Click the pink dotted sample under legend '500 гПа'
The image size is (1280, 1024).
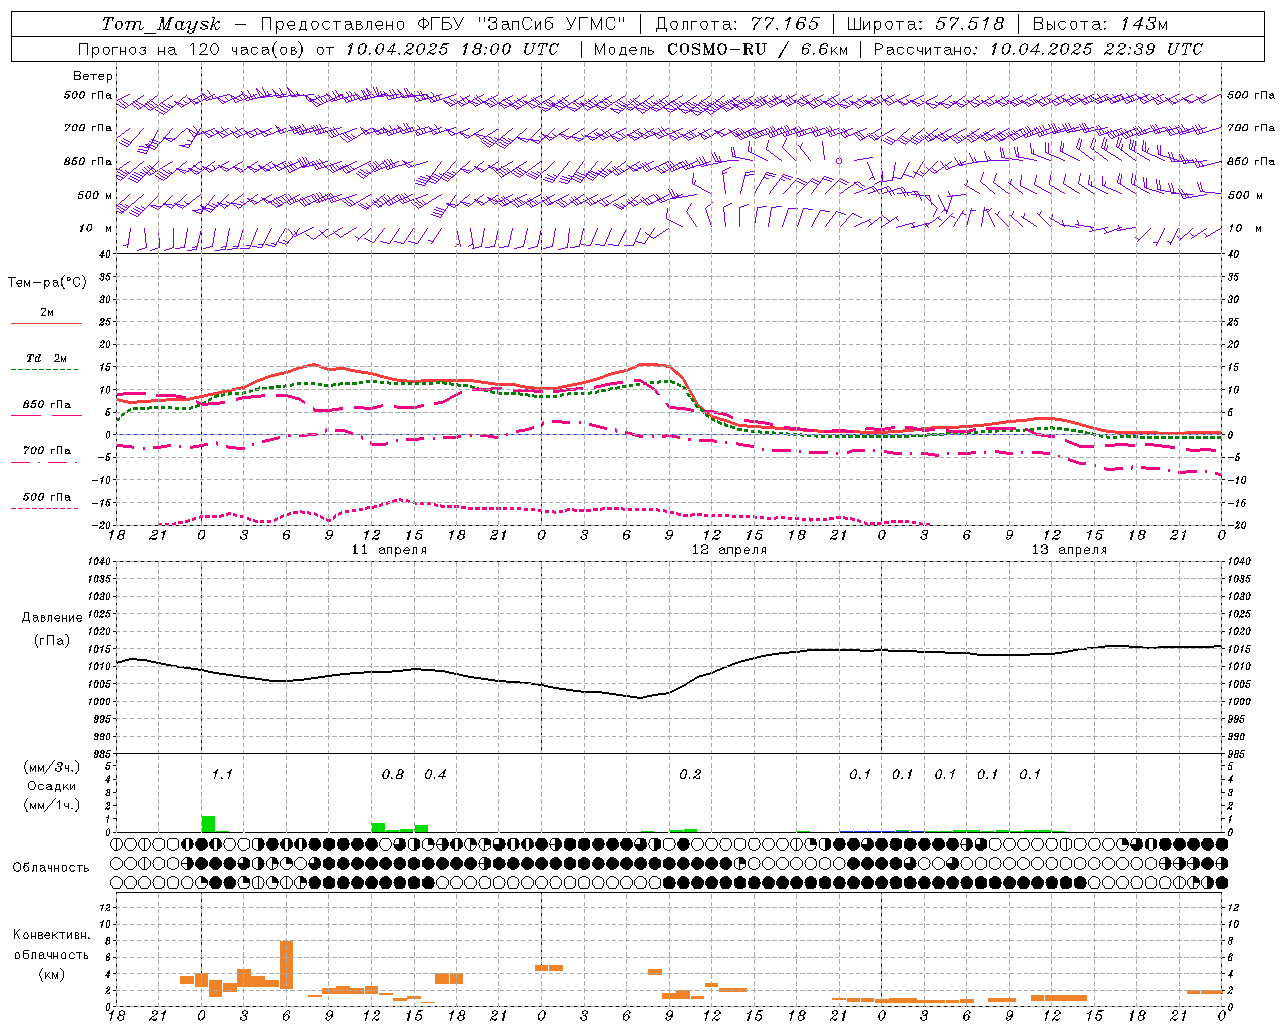[44, 508]
